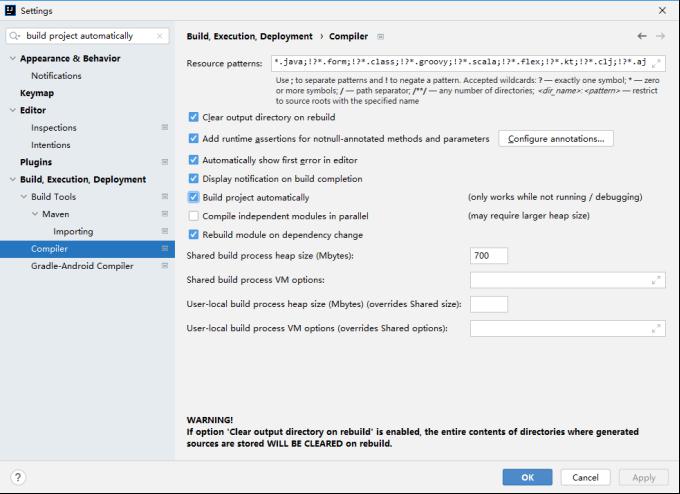Viewport: 680px width, 494px height.
Task: Click the search magnifier icon
Action: click(x=15, y=36)
